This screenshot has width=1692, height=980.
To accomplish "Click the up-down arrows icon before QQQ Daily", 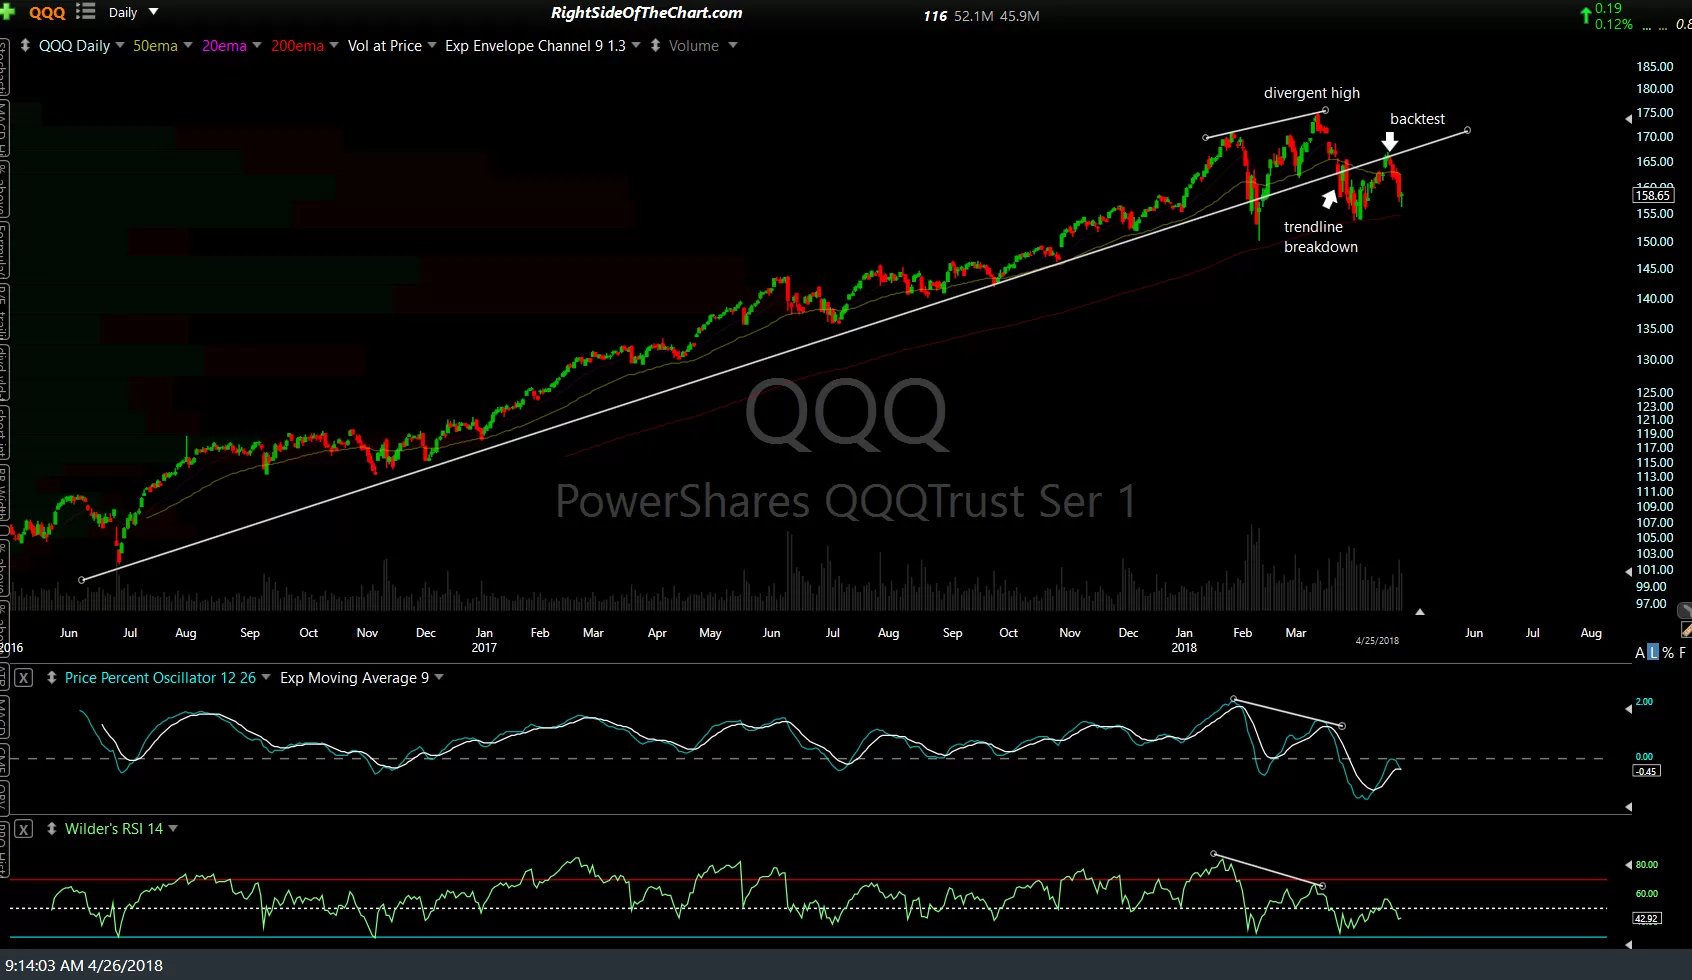I will coord(25,45).
